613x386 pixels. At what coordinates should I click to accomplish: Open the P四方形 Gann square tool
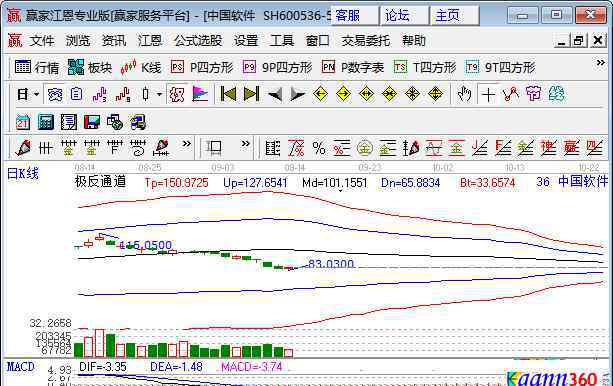pos(202,67)
